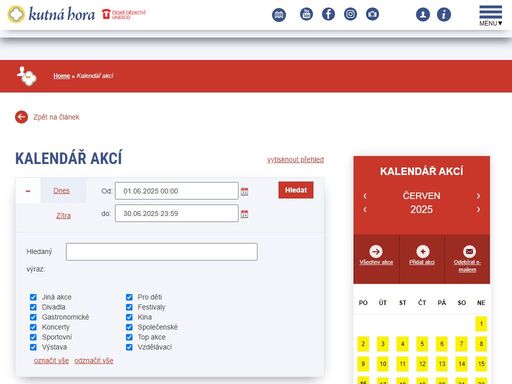This screenshot has width=512, height=384.
Task: Click the Zpět na článek arrow icon
Action: click(x=21, y=117)
